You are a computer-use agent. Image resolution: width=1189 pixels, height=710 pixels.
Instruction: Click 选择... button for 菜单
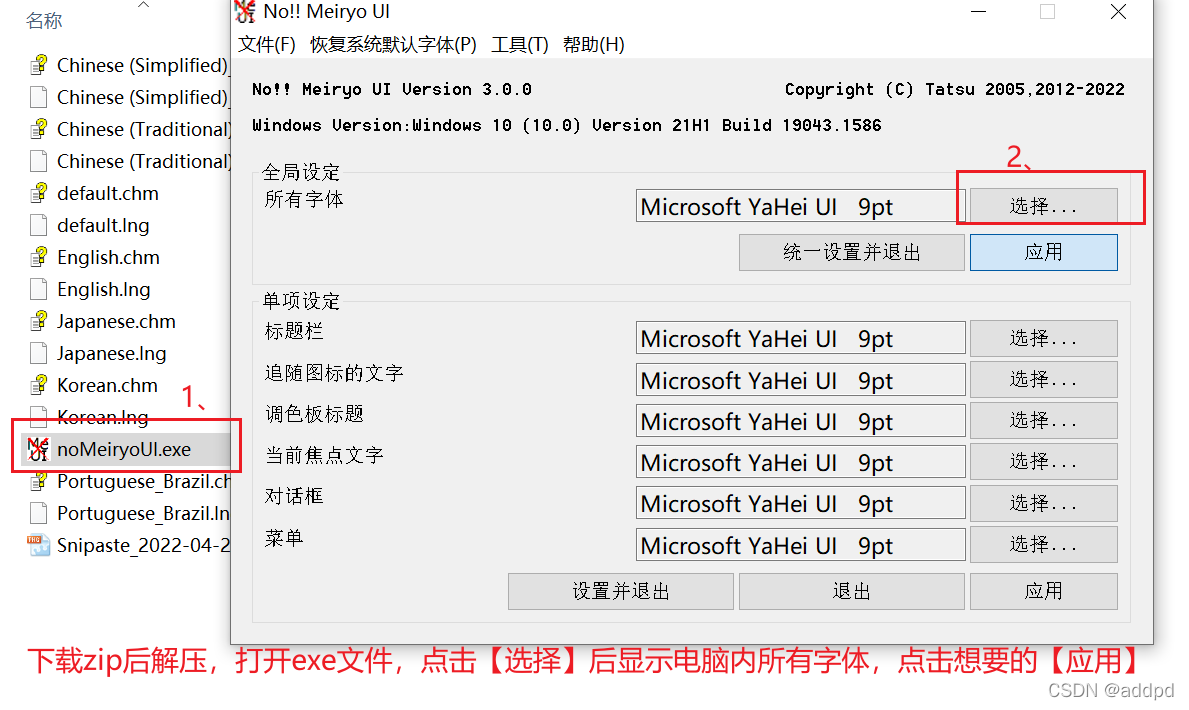pyautogui.click(x=1043, y=544)
